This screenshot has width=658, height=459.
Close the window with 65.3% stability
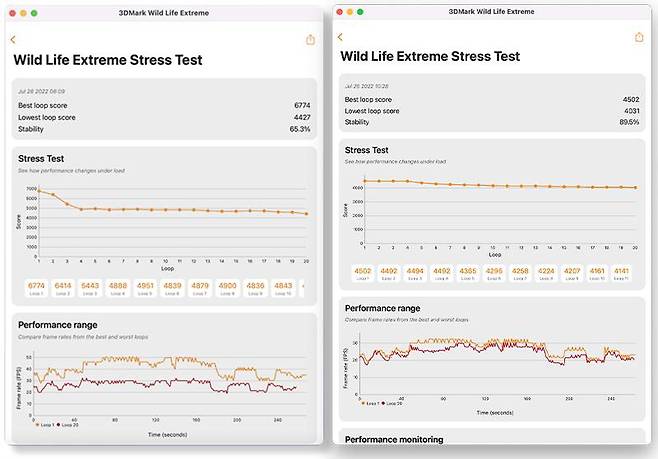(x=12, y=13)
